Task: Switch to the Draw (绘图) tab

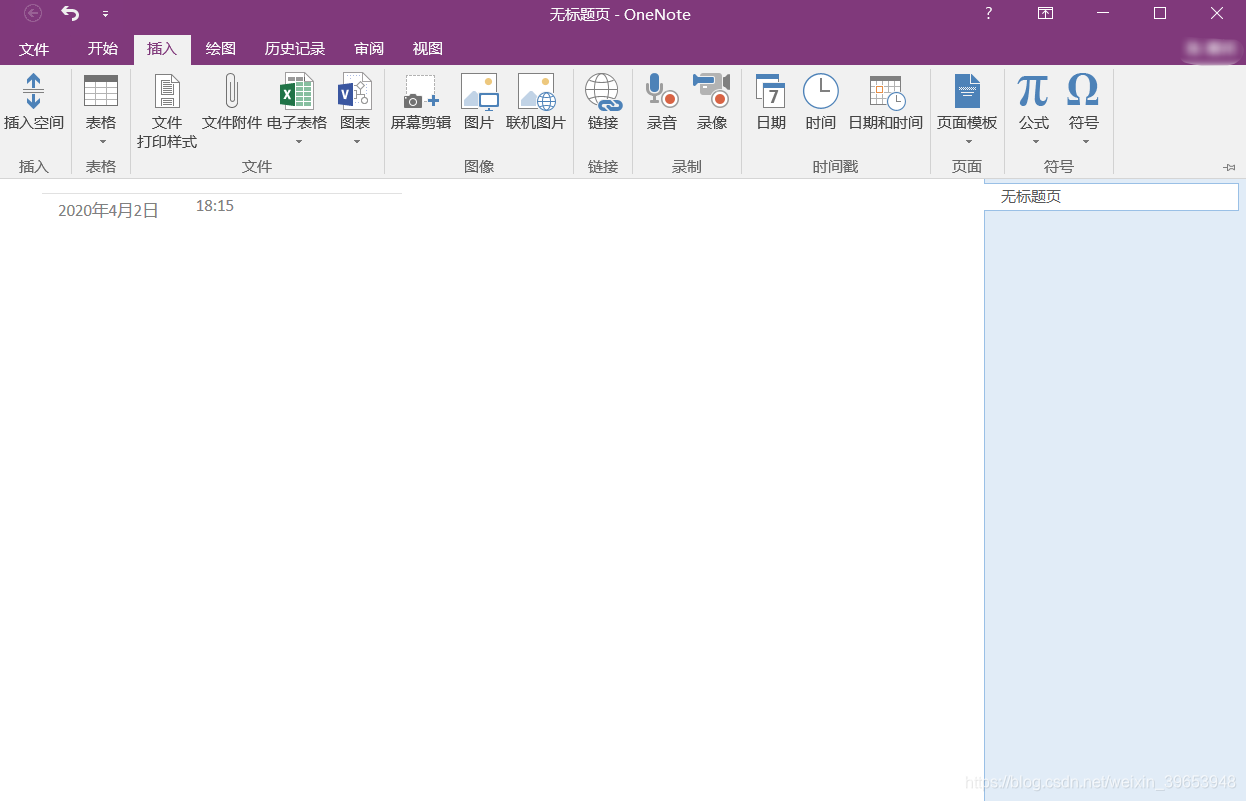Action: click(221, 49)
